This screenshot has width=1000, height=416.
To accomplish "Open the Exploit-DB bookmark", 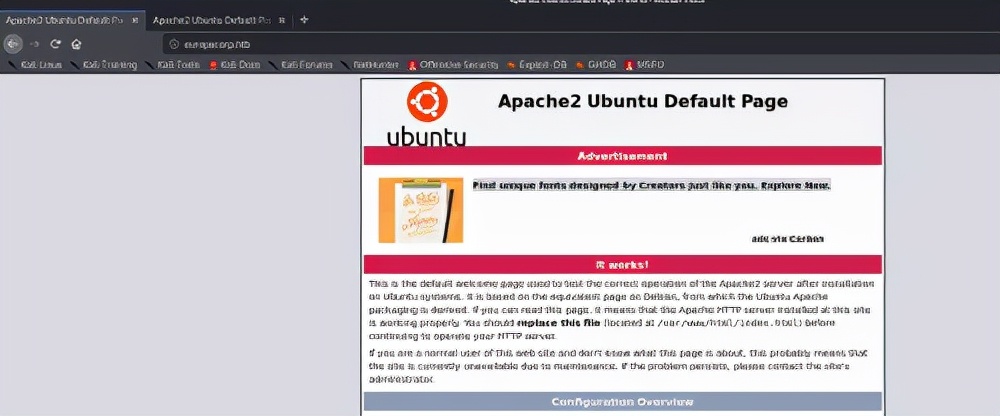I will click(x=537, y=64).
